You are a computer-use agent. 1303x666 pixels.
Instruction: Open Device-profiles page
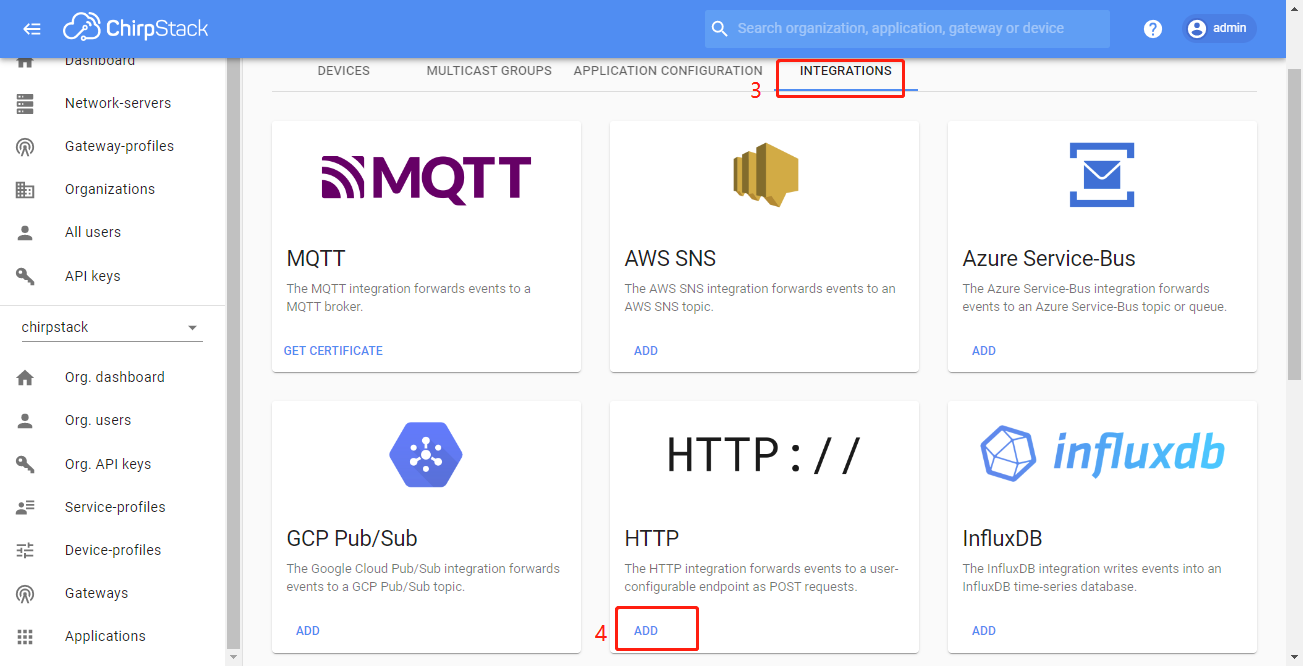click(113, 550)
